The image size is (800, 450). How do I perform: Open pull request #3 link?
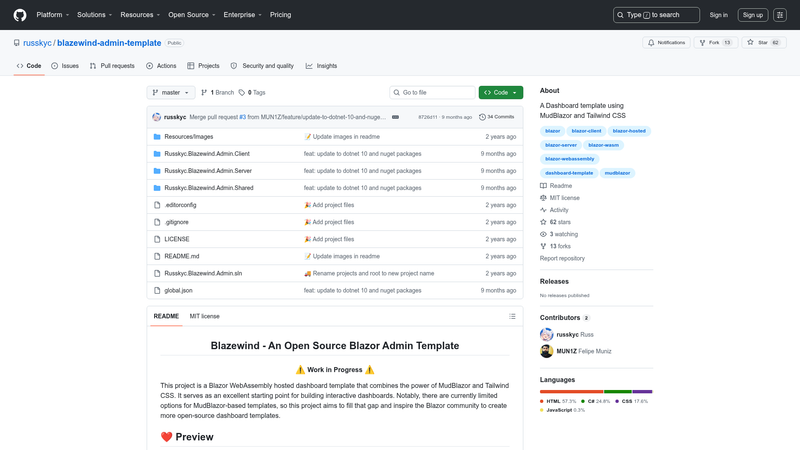pyautogui.click(x=242, y=117)
